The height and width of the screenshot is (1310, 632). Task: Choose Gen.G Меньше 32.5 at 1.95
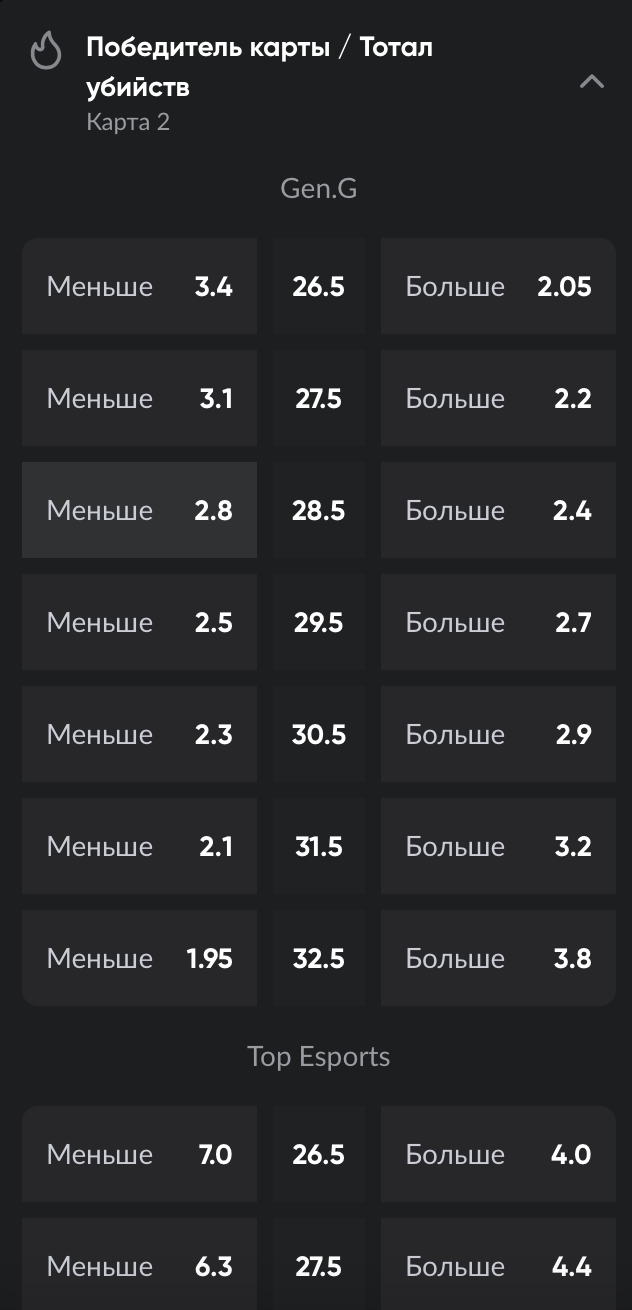pos(139,958)
